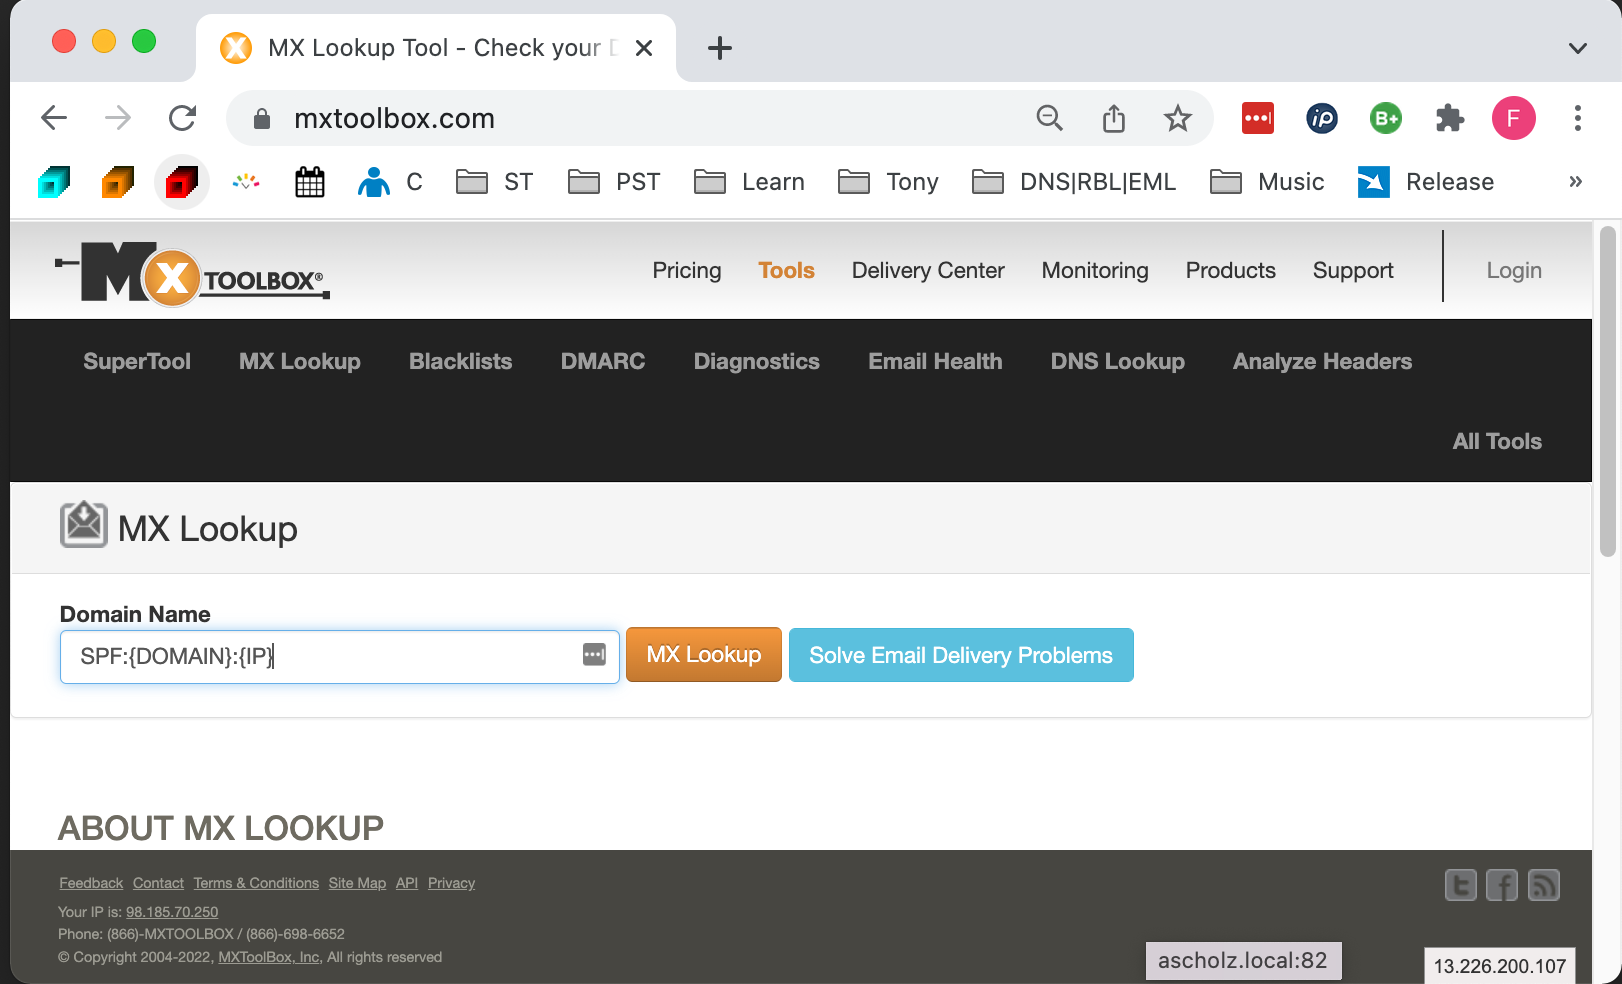Expand the tab search chevron
The image size is (1622, 984).
(x=1577, y=48)
